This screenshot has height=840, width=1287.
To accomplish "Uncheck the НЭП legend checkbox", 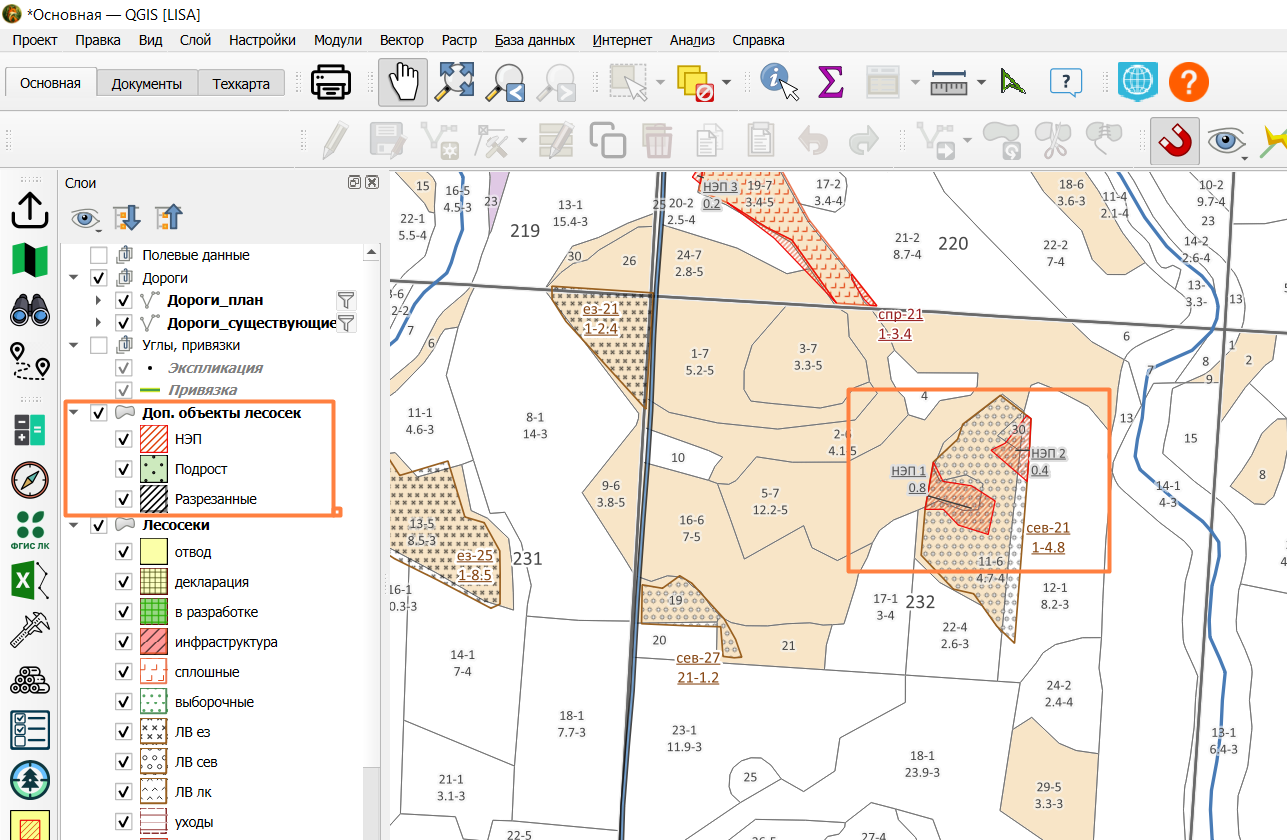I will tap(123, 439).
